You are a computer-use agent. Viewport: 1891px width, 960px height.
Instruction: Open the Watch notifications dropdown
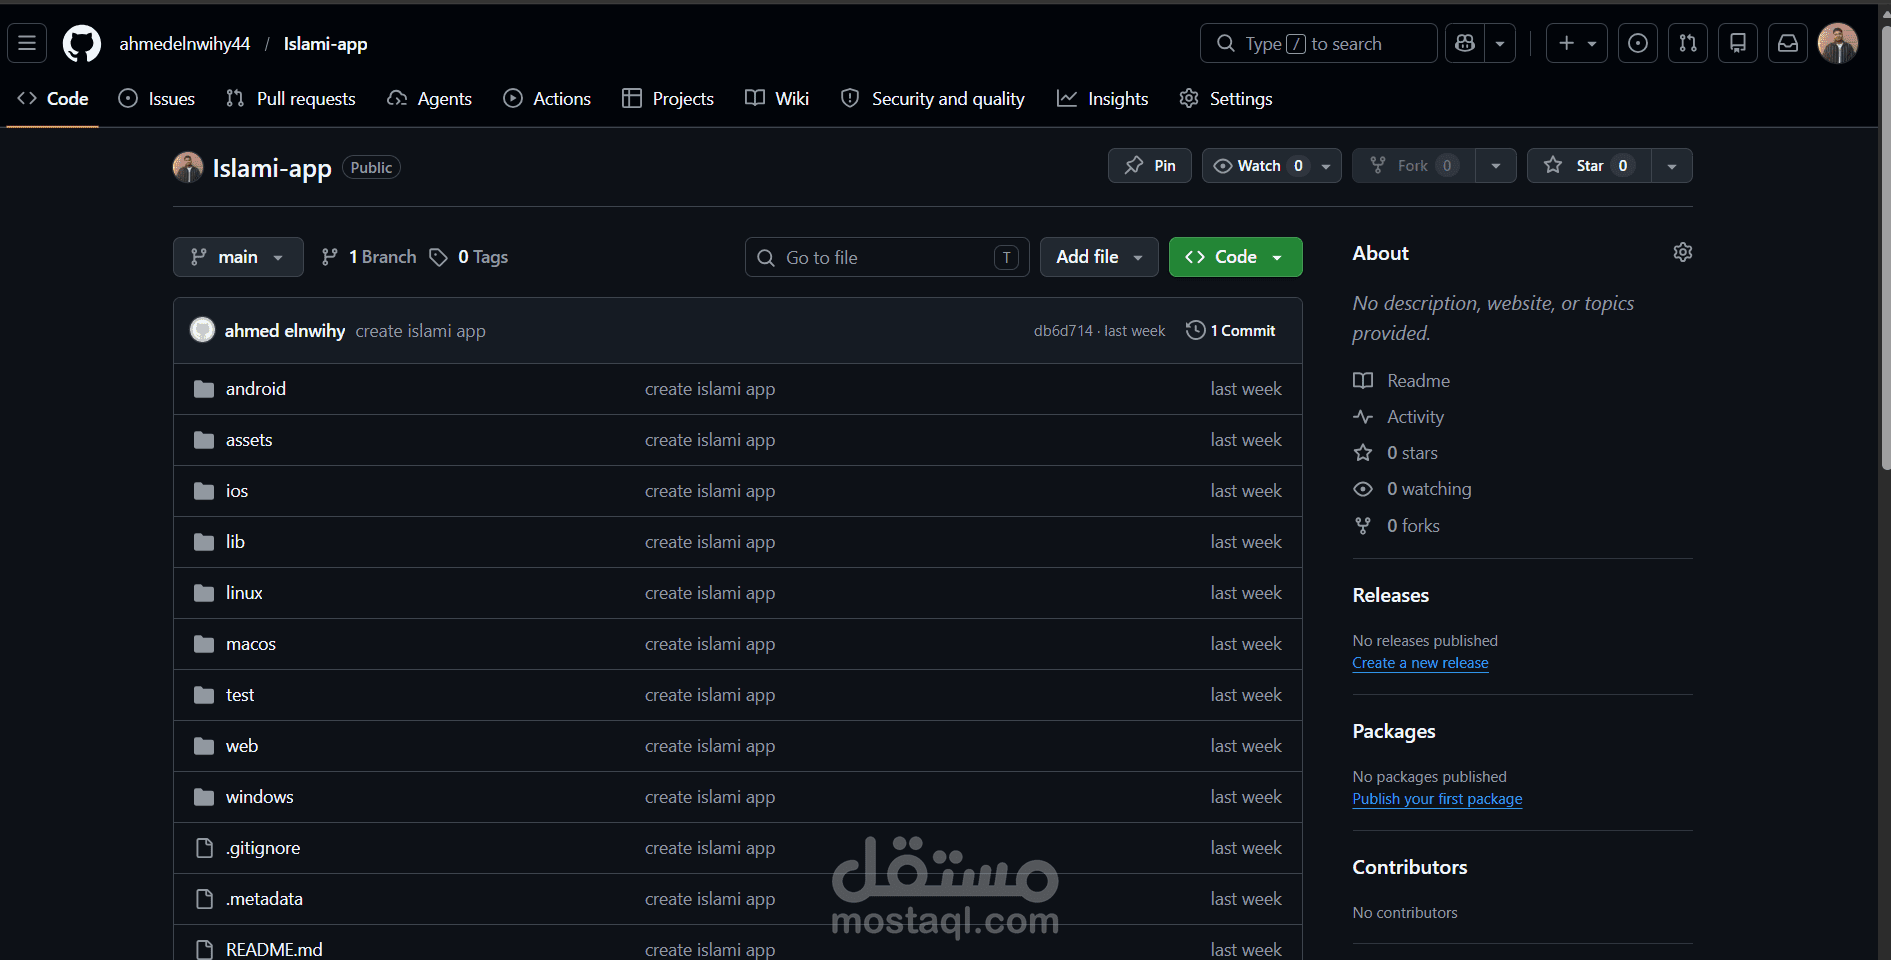point(1272,166)
